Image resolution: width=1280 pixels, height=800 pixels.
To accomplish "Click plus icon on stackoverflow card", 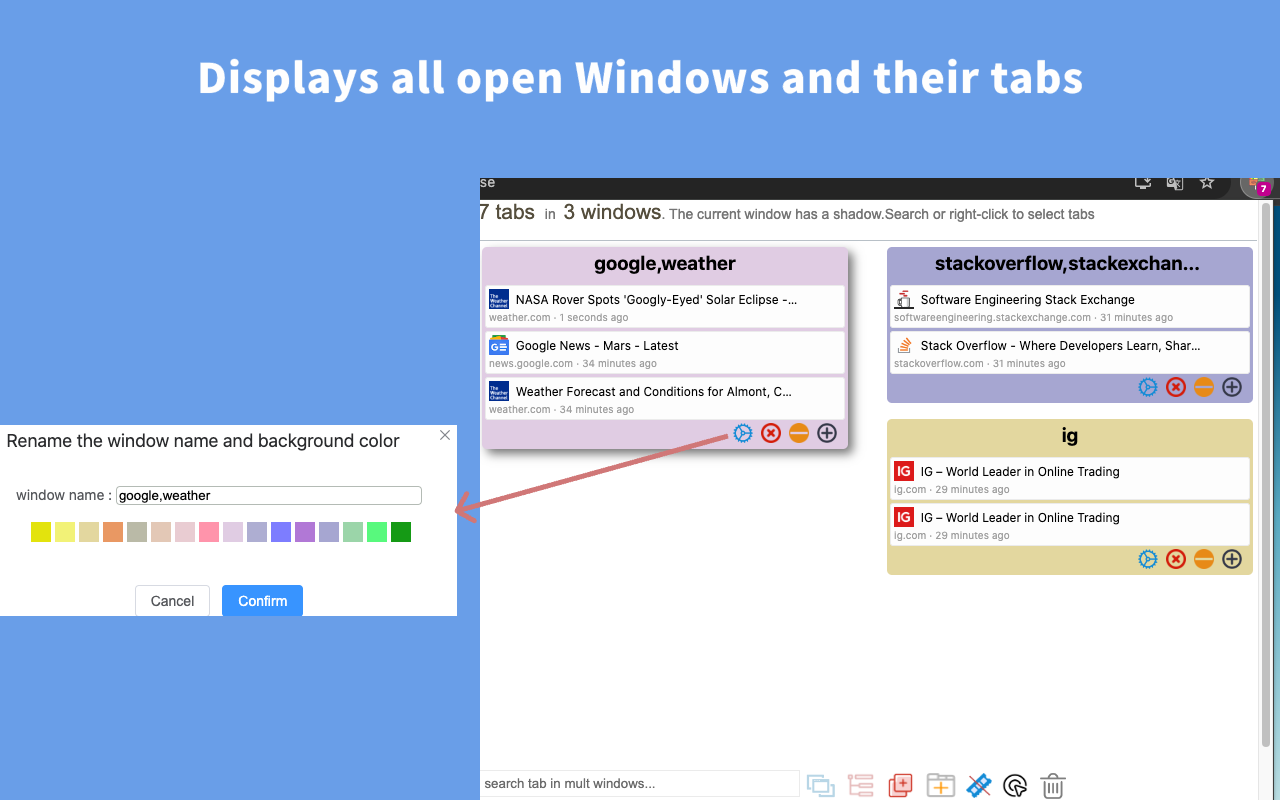I will pos(1232,387).
